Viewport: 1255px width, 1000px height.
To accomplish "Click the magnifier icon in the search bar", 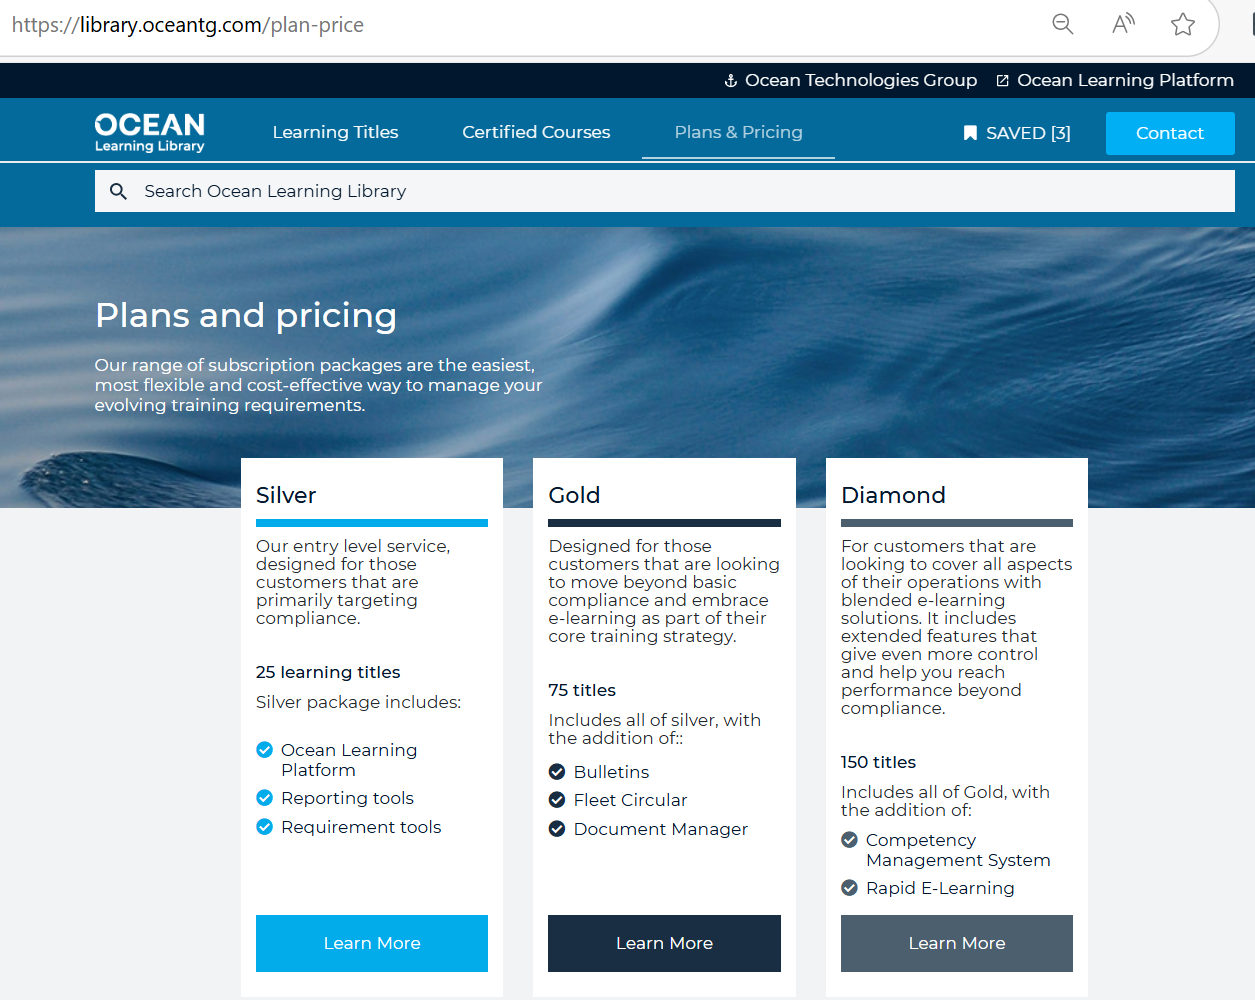I will (119, 190).
